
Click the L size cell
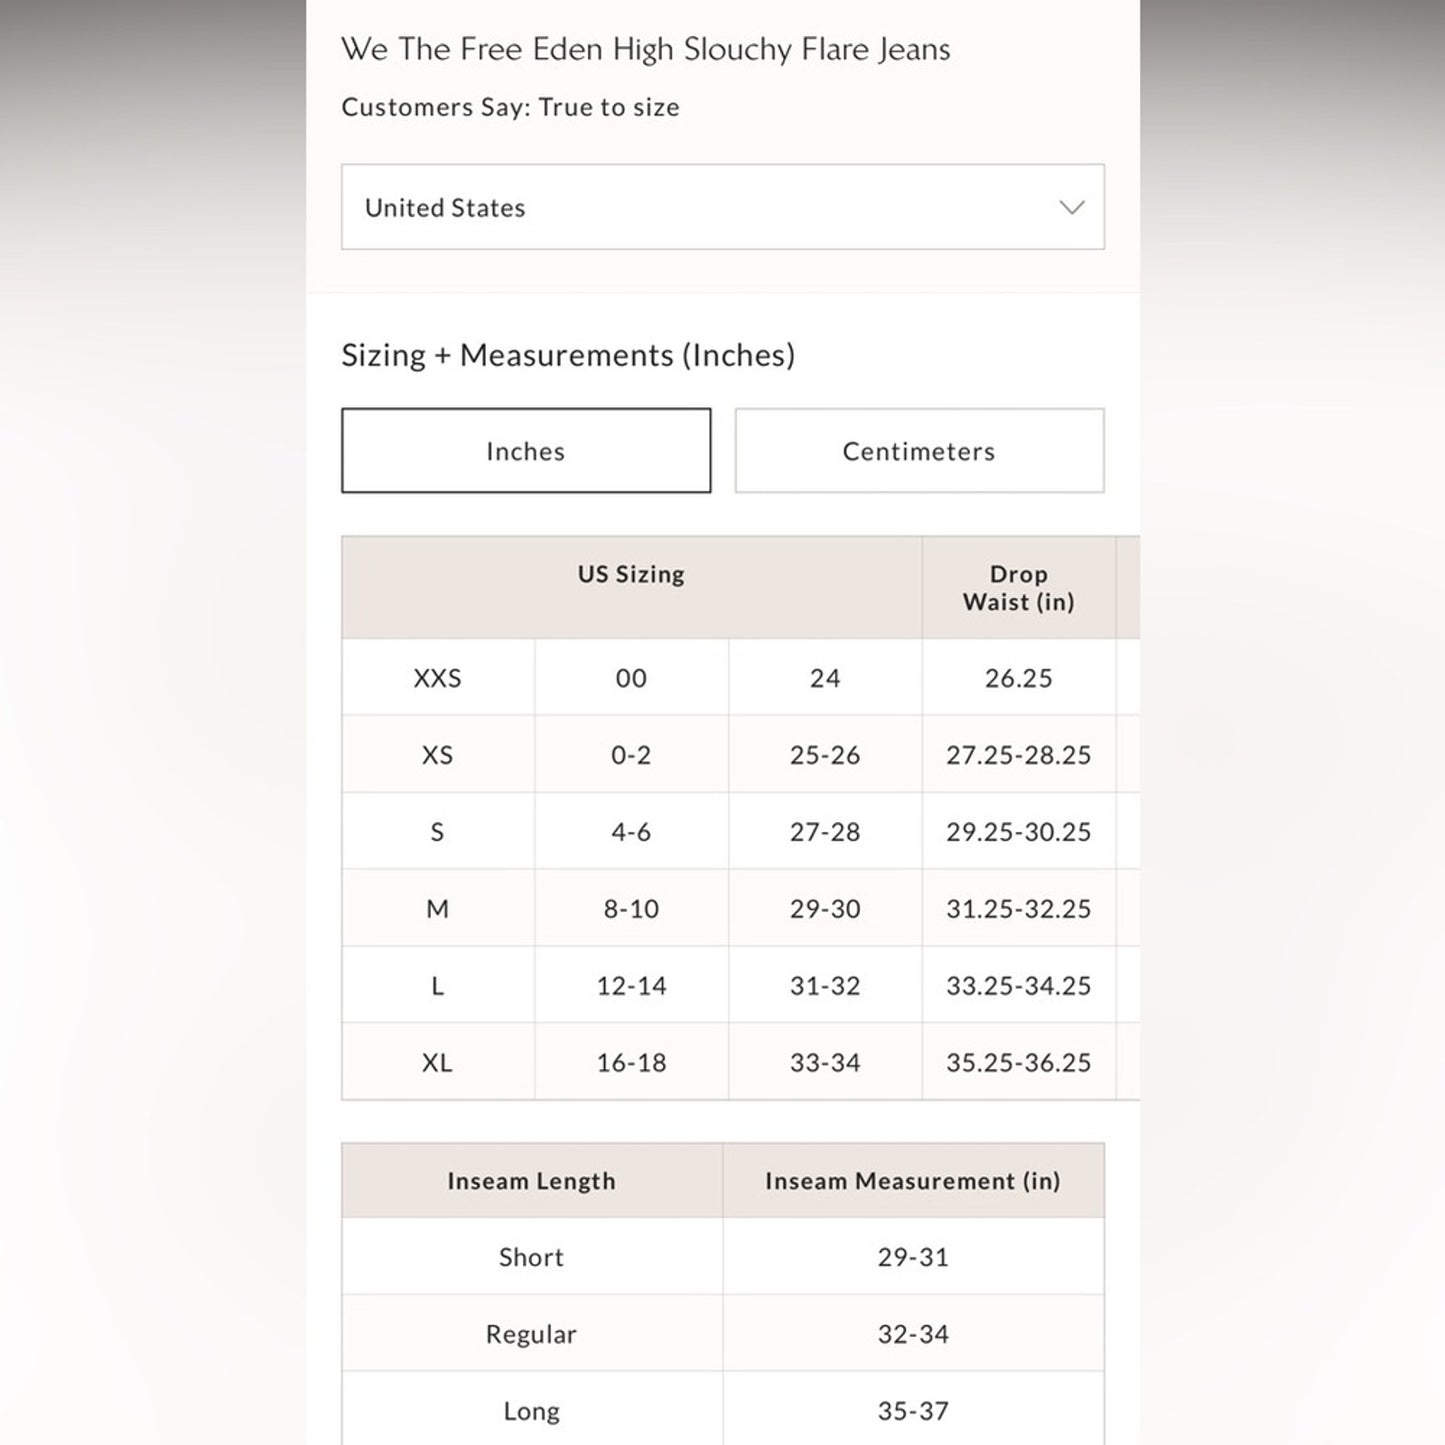[438, 986]
